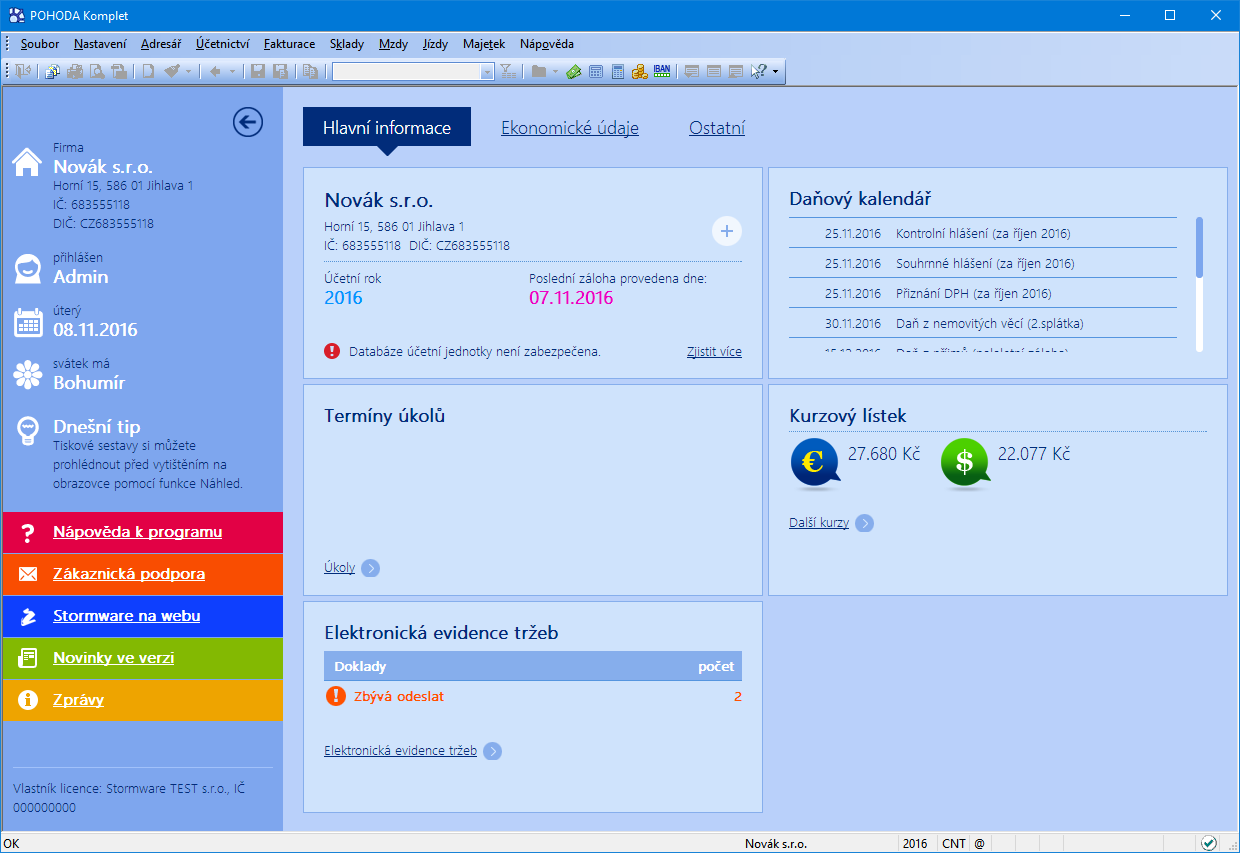Select the Přiznání DPH (za říjen 2016) row
The image size is (1240, 853).
pos(983,294)
